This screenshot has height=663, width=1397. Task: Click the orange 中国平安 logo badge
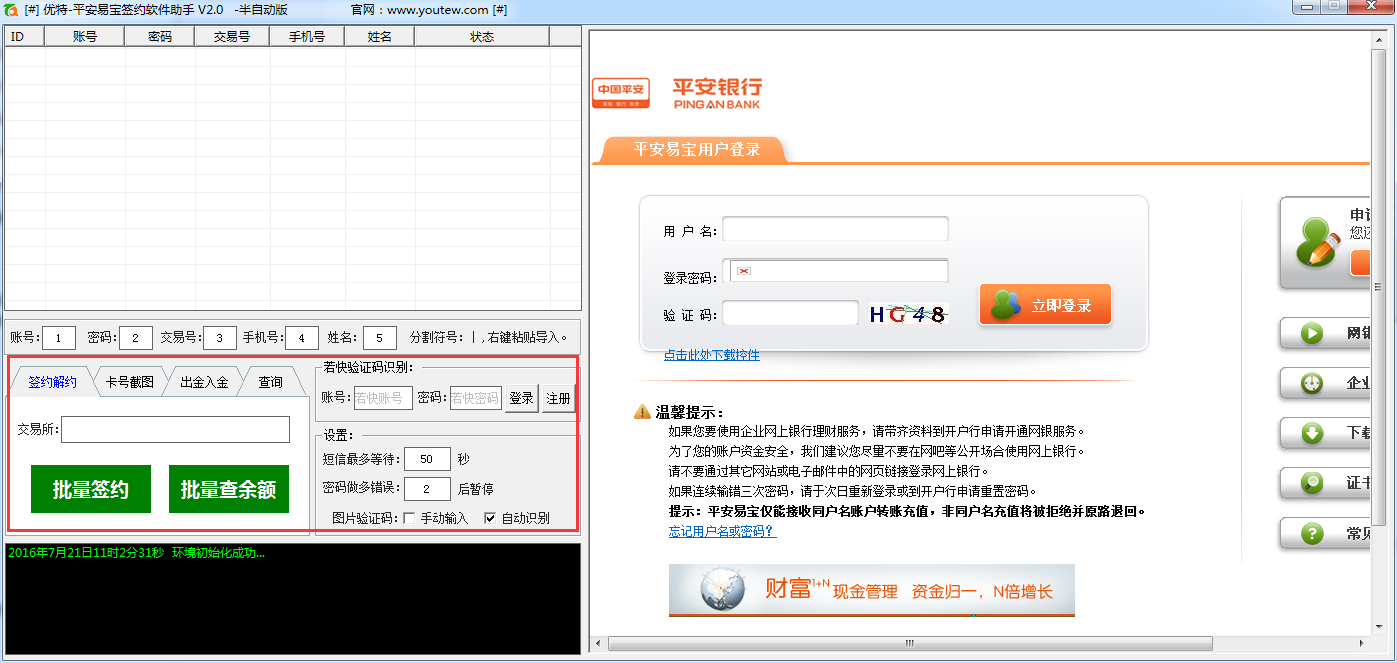point(621,93)
